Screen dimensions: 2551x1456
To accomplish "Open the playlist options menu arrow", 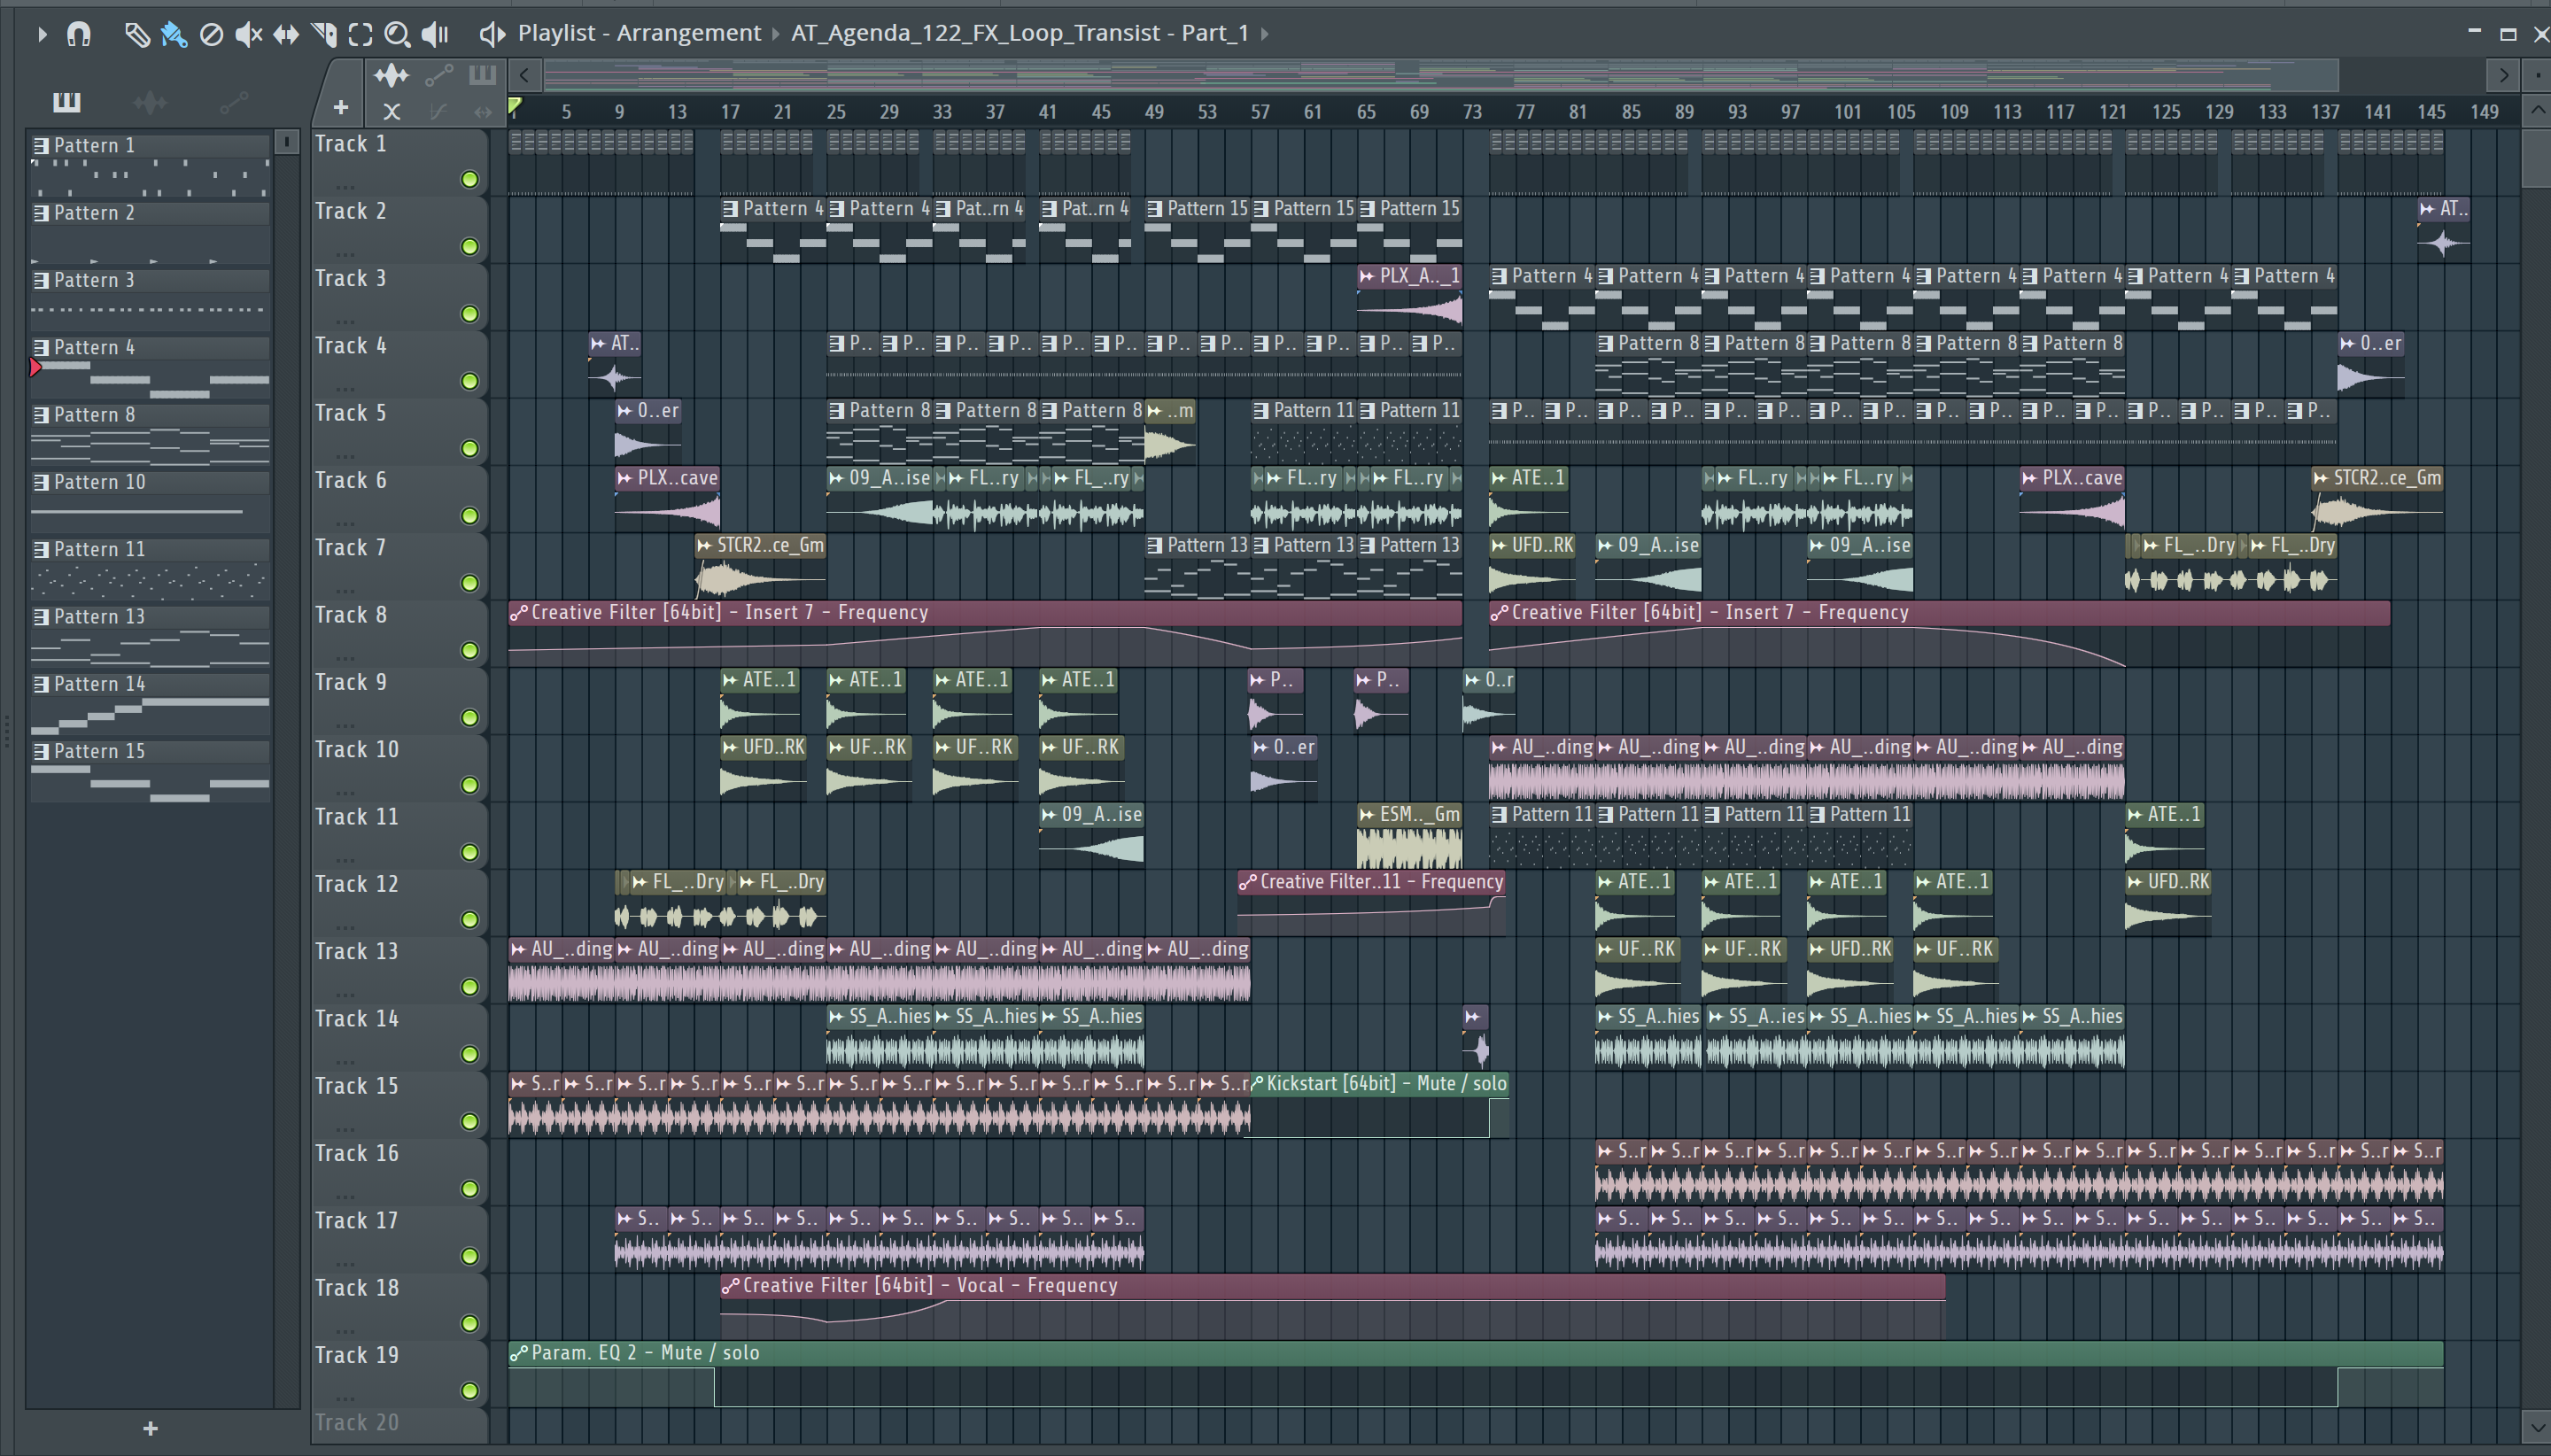I will (x=42, y=34).
